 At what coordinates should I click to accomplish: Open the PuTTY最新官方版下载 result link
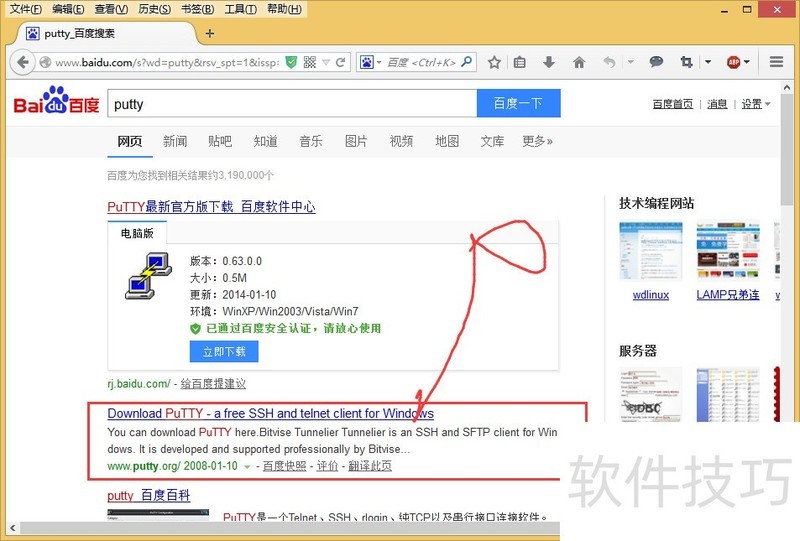(211, 207)
